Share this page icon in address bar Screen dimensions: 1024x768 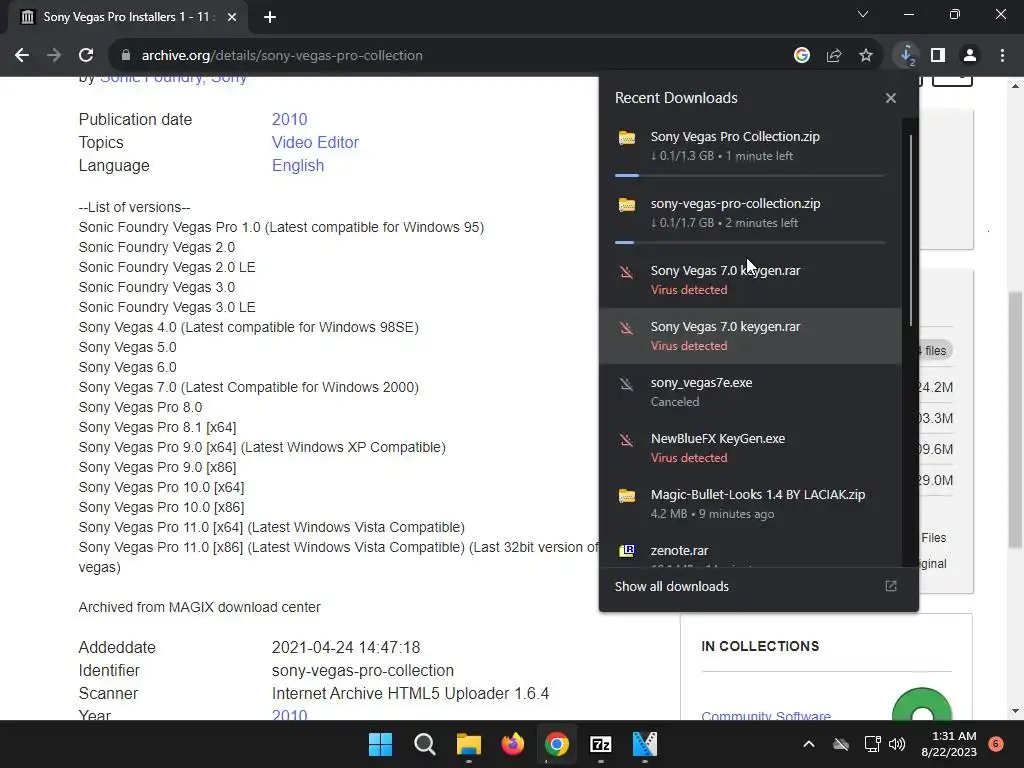[x=833, y=56]
